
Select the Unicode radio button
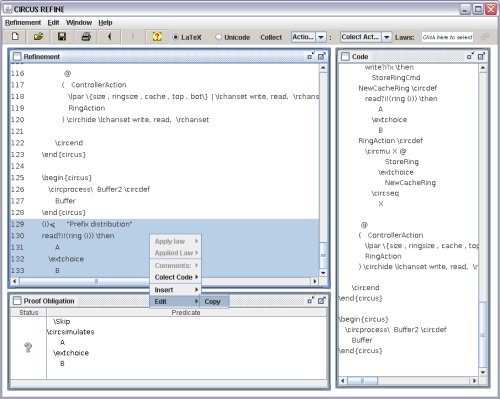coord(218,37)
